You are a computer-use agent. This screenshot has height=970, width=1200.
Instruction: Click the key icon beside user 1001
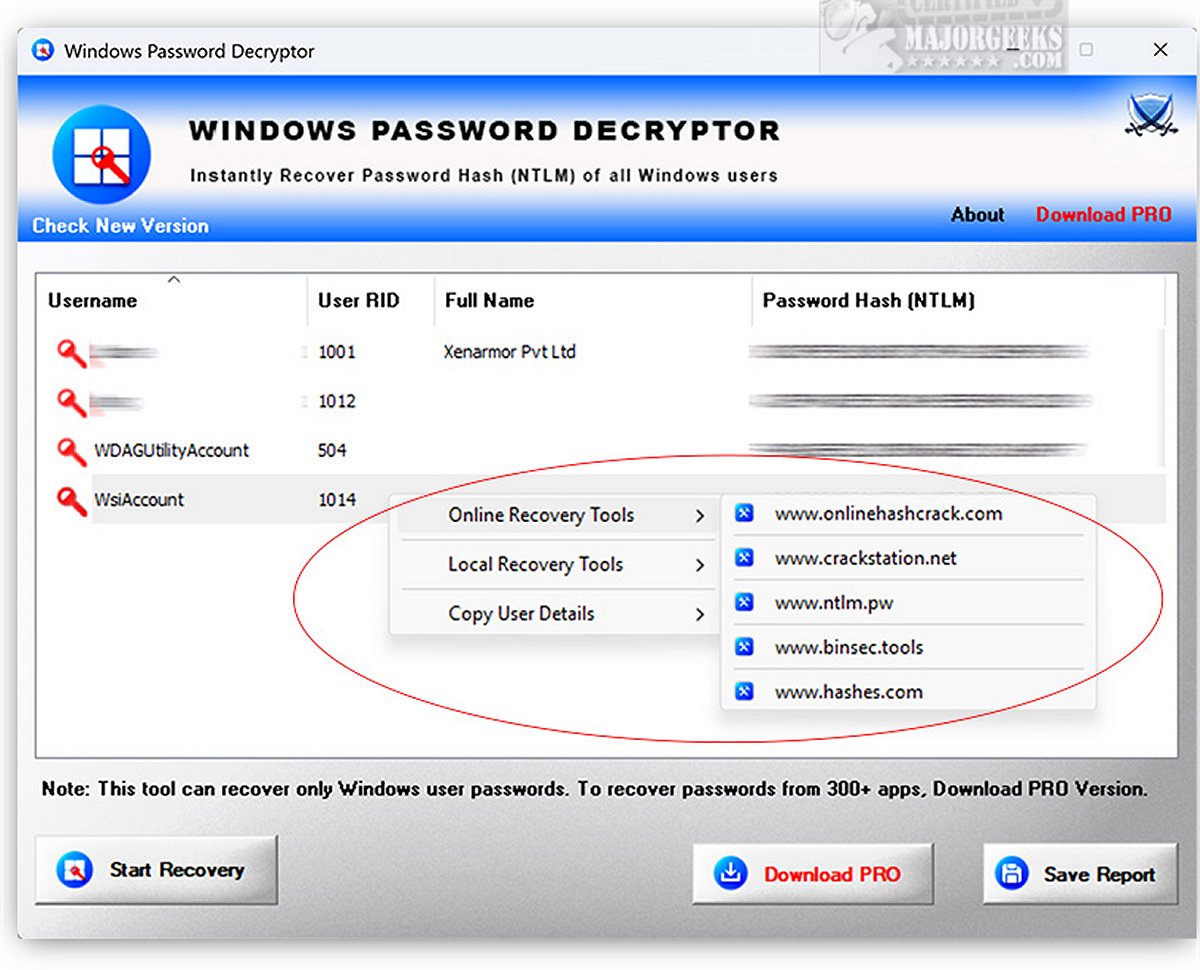[x=72, y=352]
